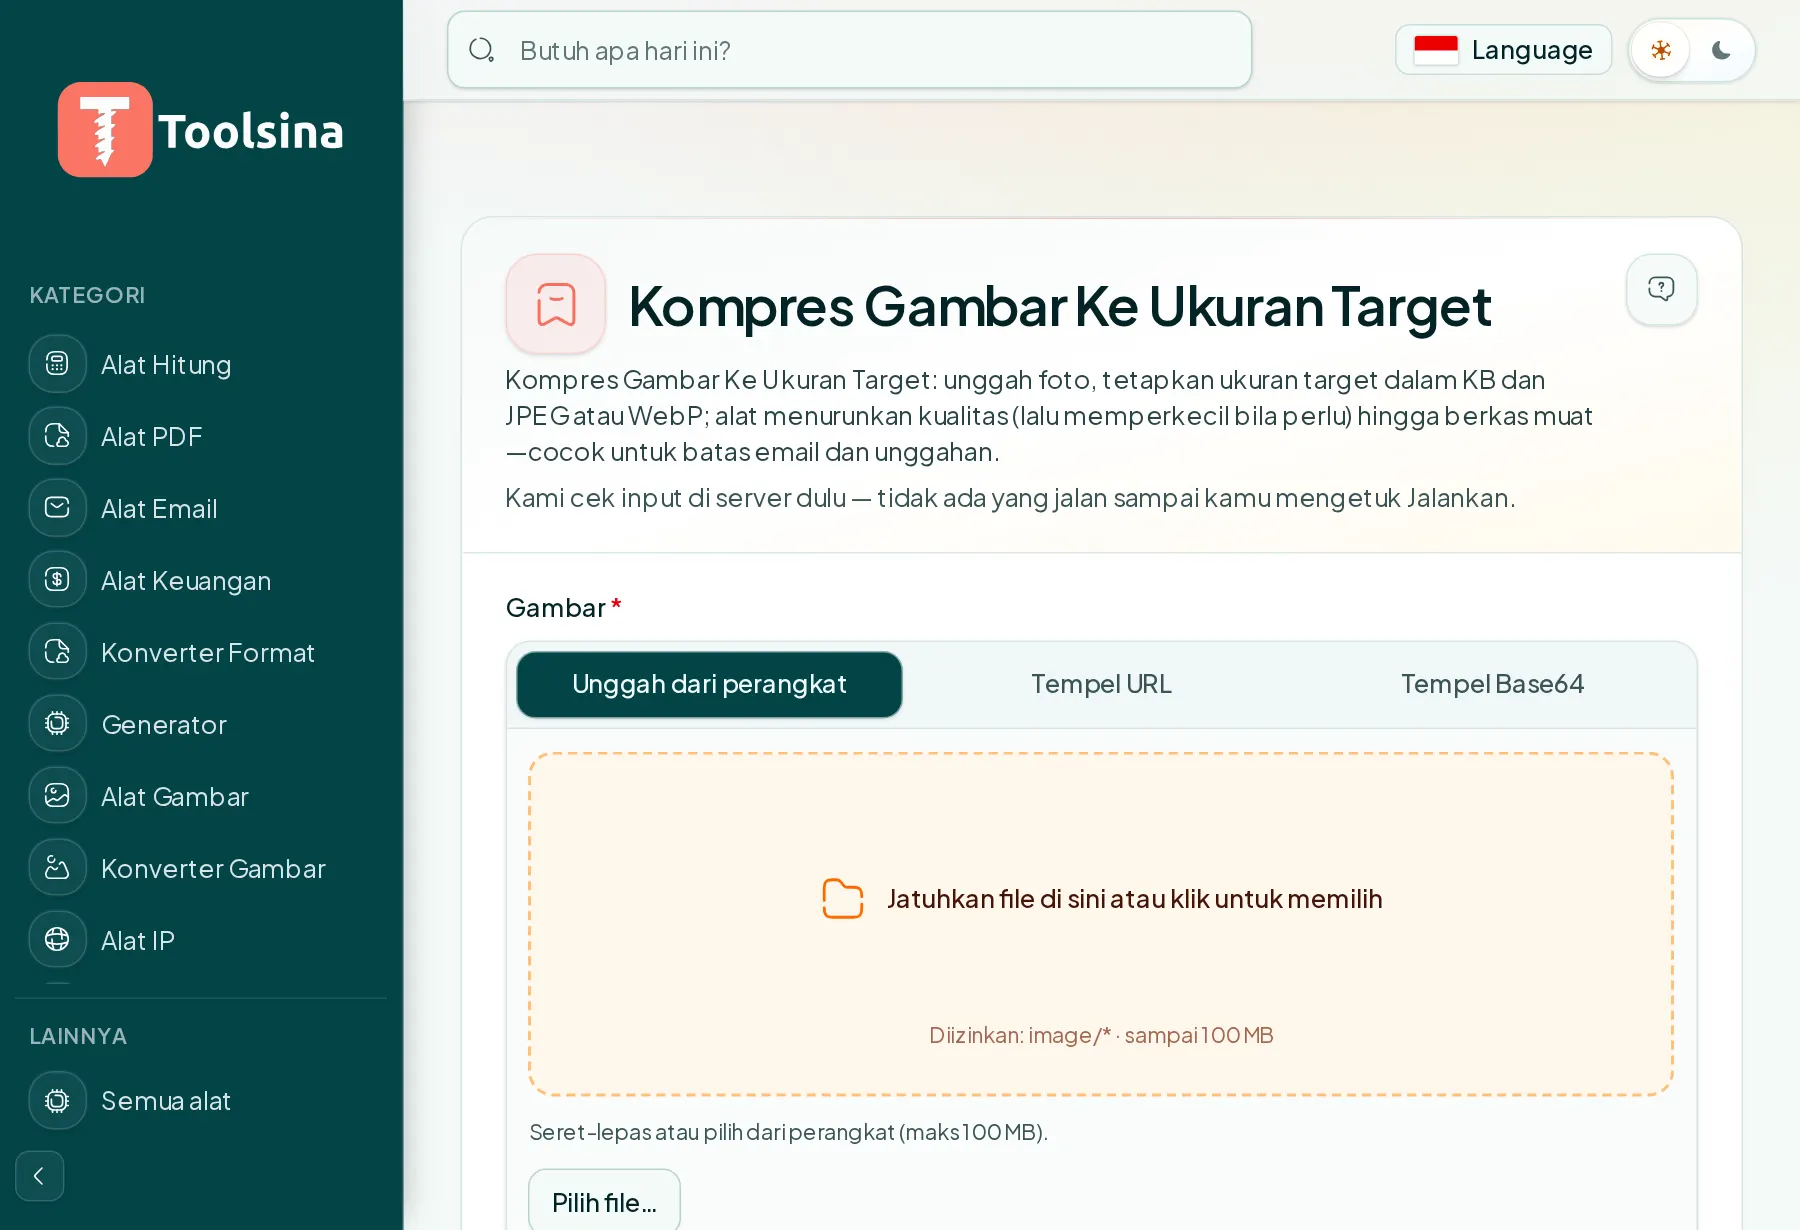Image resolution: width=1800 pixels, height=1230 pixels.
Task: Click the orange folder icon in dropzone
Action: (842, 898)
